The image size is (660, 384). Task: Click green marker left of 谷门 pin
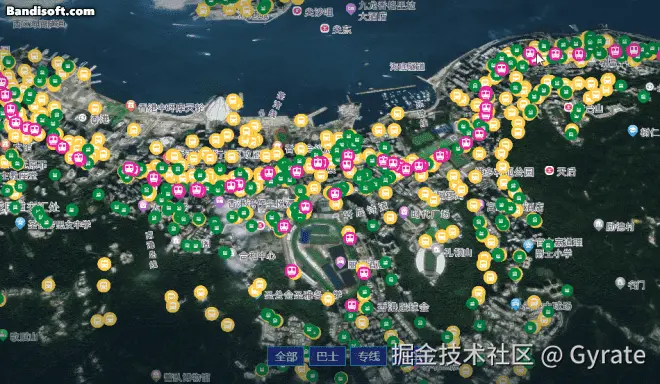click(567, 290)
